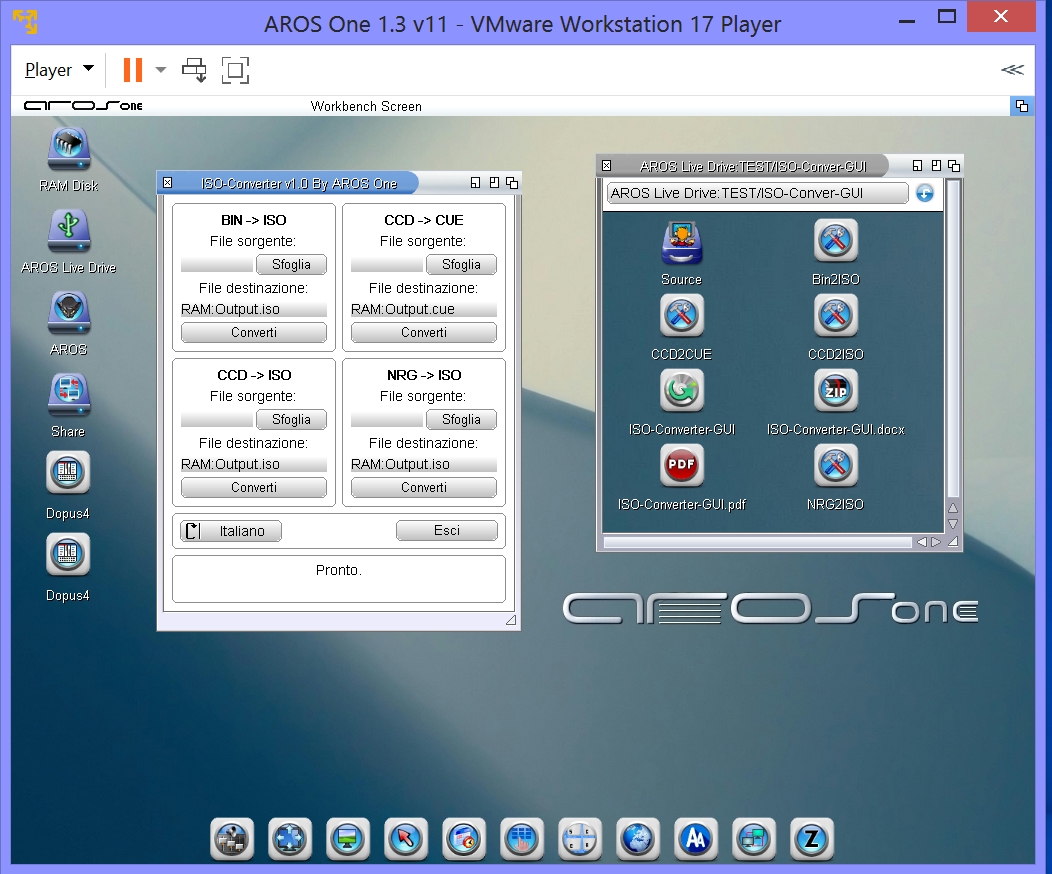
Task: Click the Pronto. status text
Action: [x=339, y=570]
